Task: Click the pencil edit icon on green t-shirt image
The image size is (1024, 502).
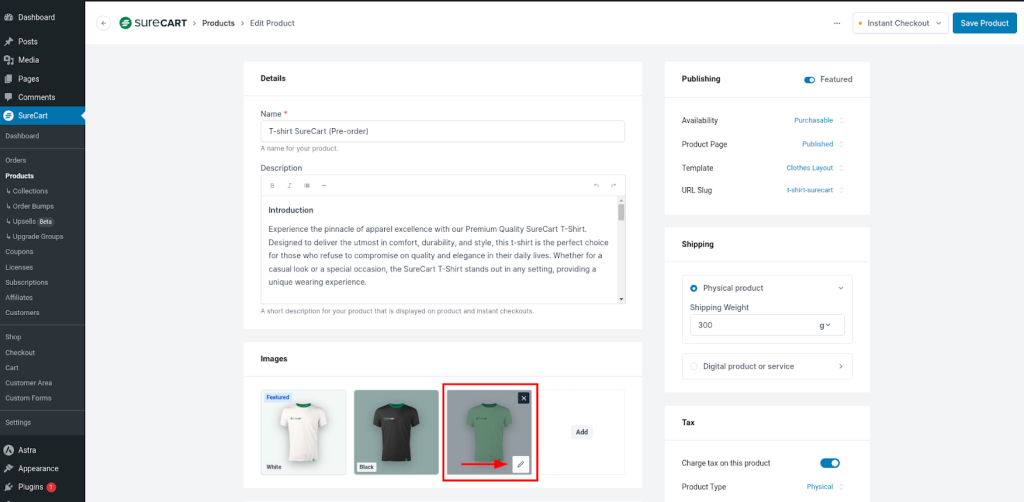Action: [520, 464]
